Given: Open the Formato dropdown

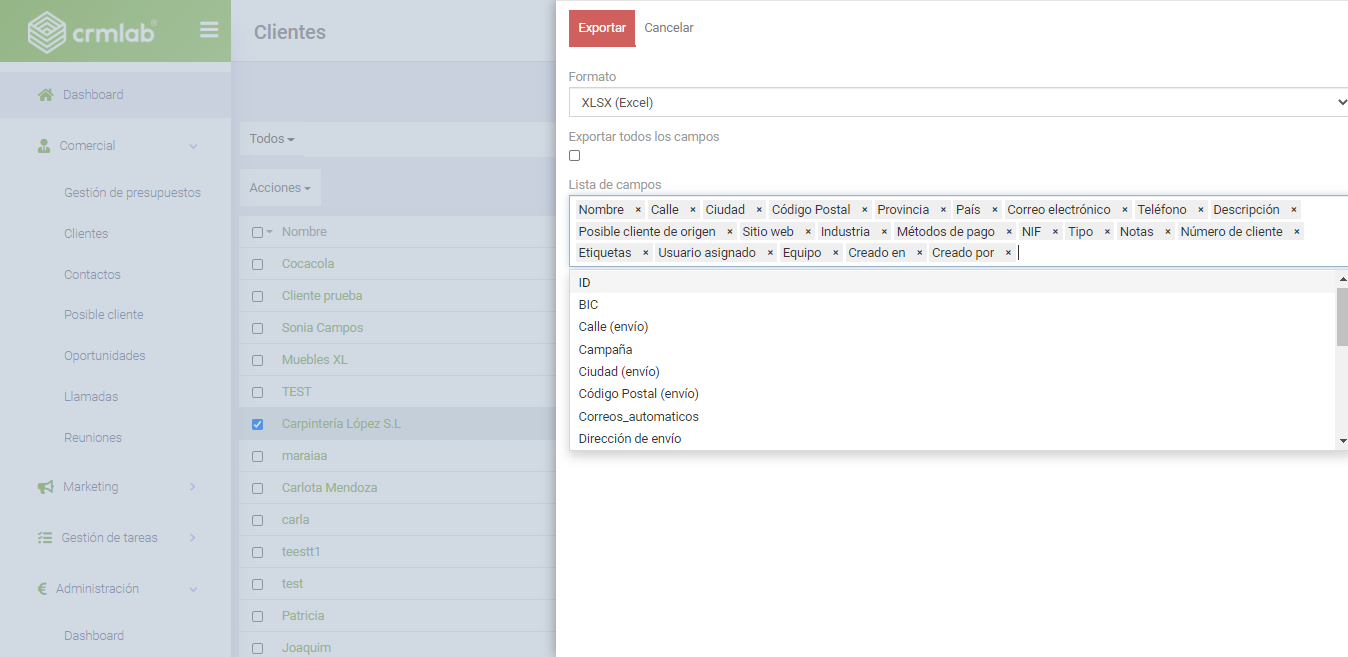Looking at the screenshot, I should click(x=958, y=102).
